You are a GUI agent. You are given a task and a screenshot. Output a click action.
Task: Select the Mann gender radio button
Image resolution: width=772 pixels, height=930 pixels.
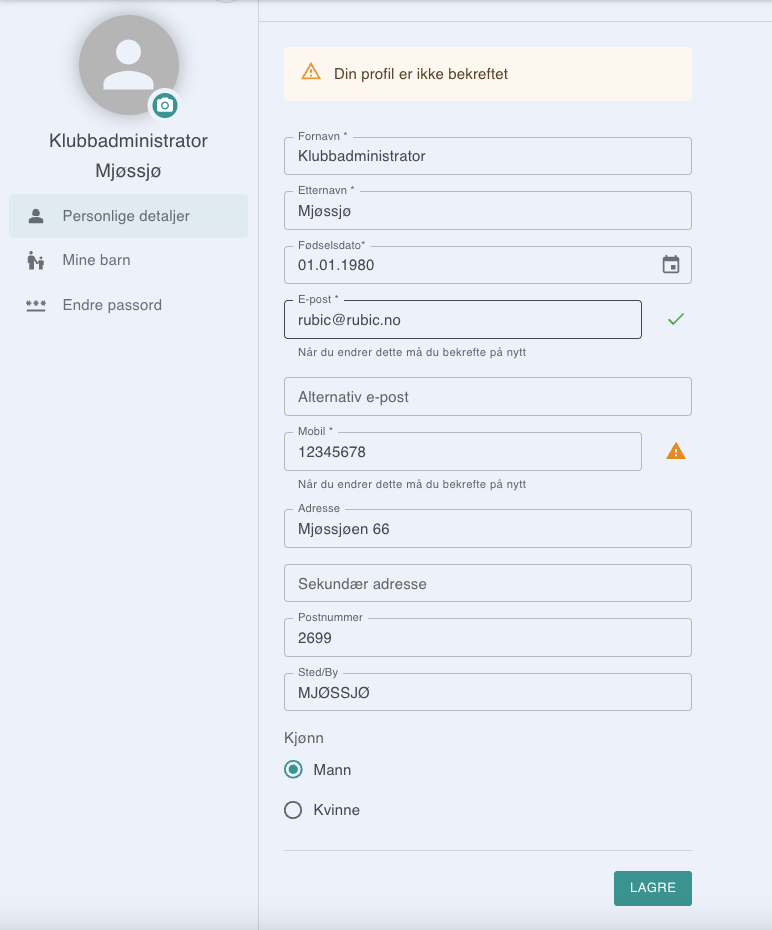[x=293, y=770]
